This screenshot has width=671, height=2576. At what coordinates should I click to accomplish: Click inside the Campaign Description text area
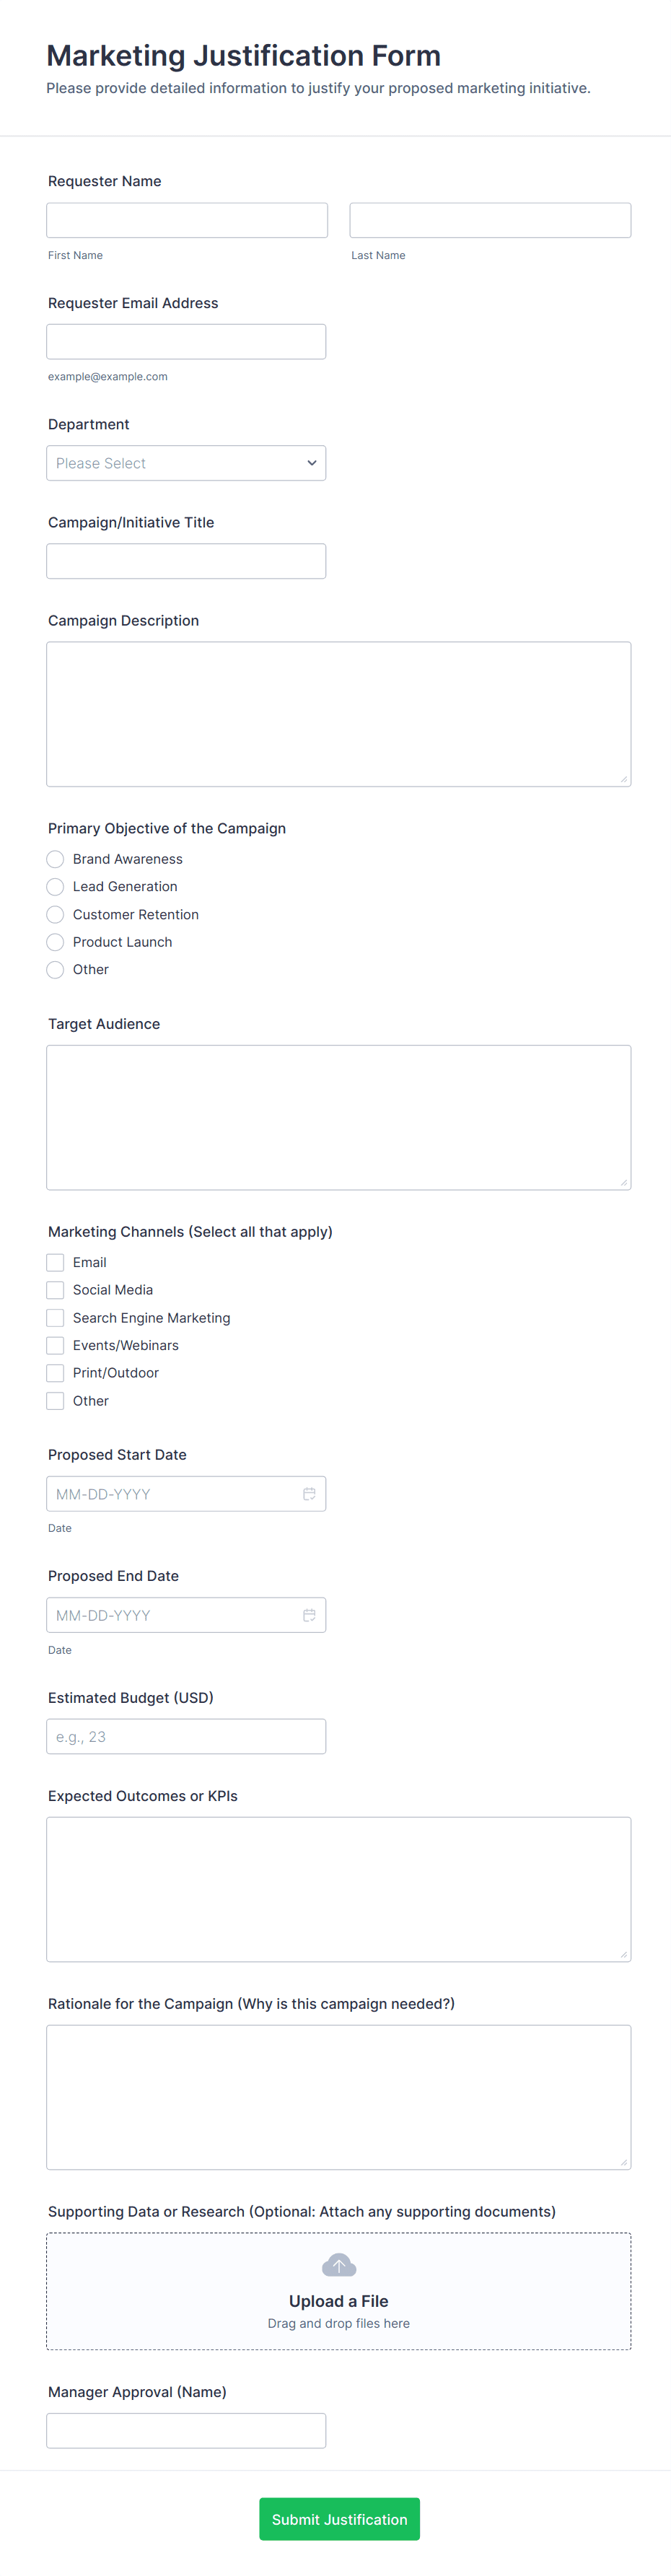tap(339, 714)
